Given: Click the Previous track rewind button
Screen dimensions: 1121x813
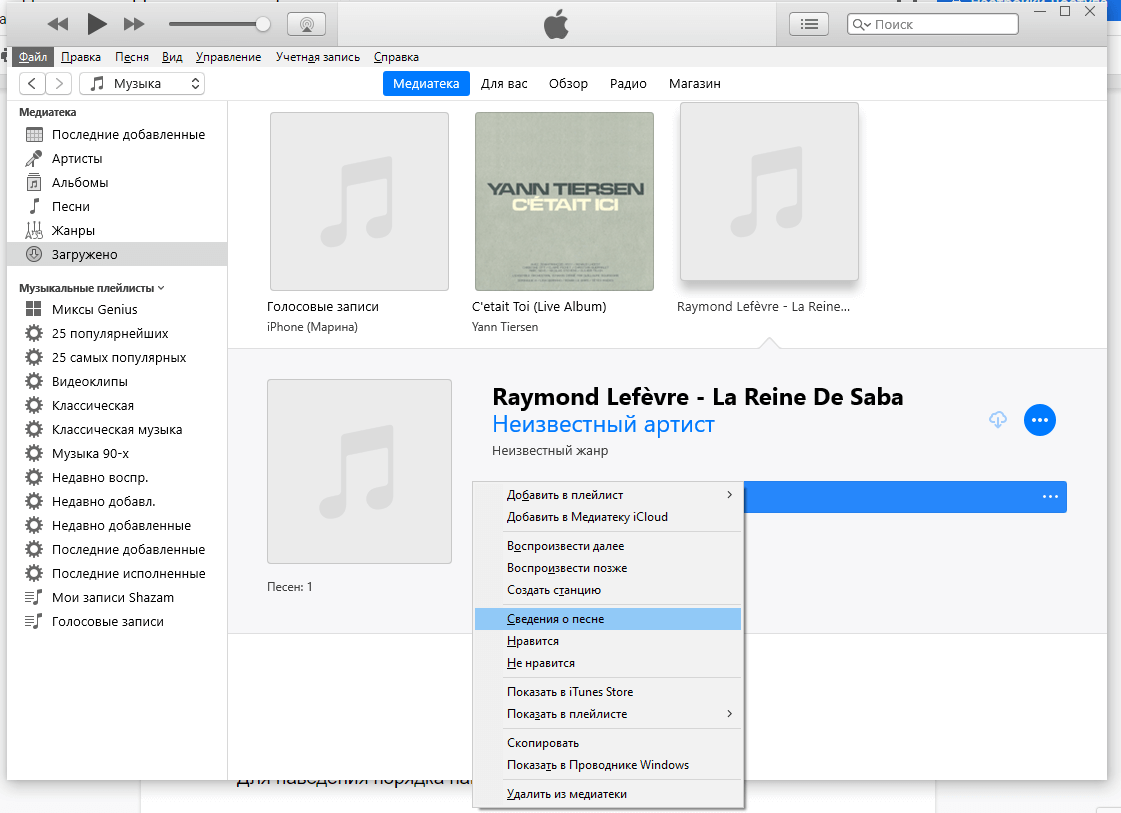Looking at the screenshot, I should click(58, 24).
